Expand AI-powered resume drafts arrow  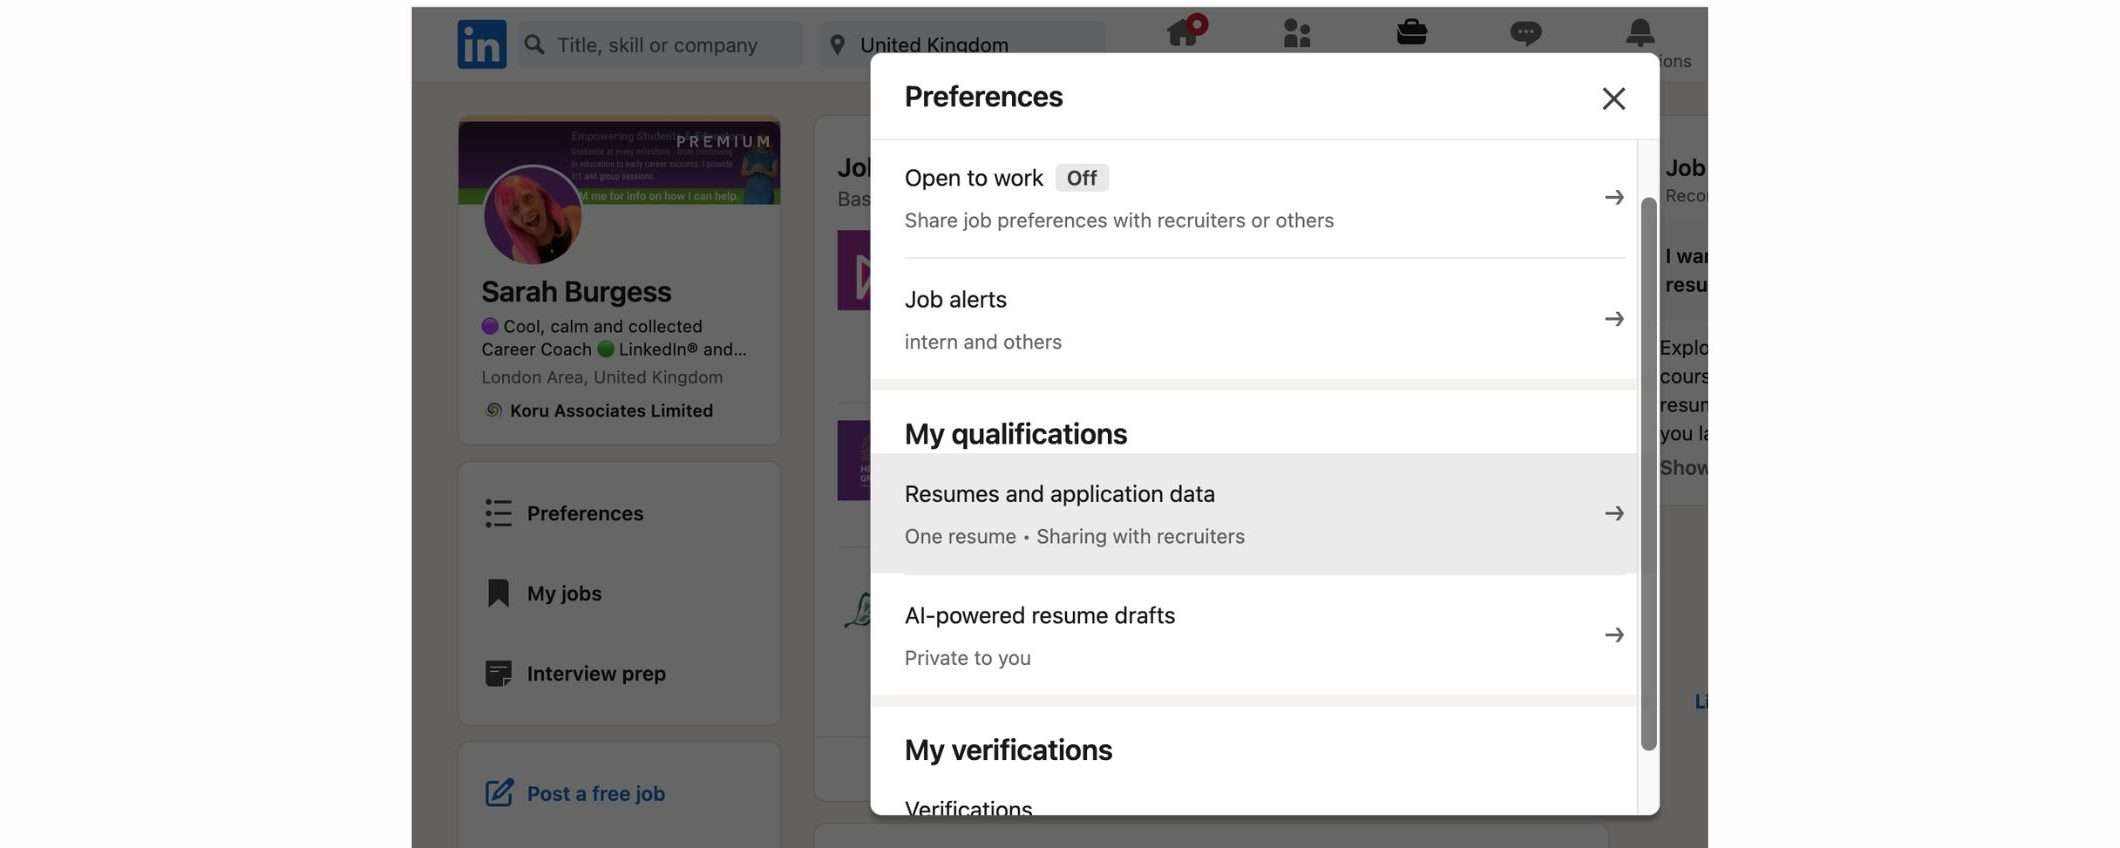click(x=1613, y=635)
